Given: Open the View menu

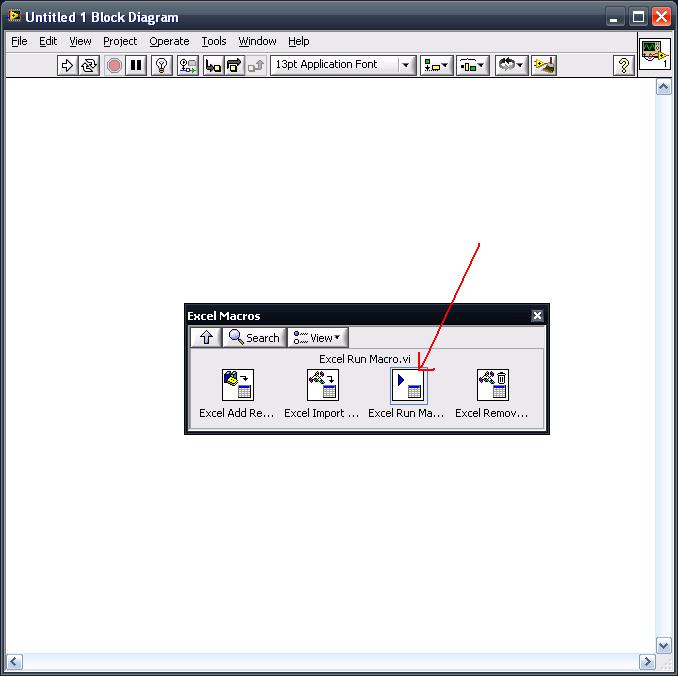Looking at the screenshot, I should point(80,41).
